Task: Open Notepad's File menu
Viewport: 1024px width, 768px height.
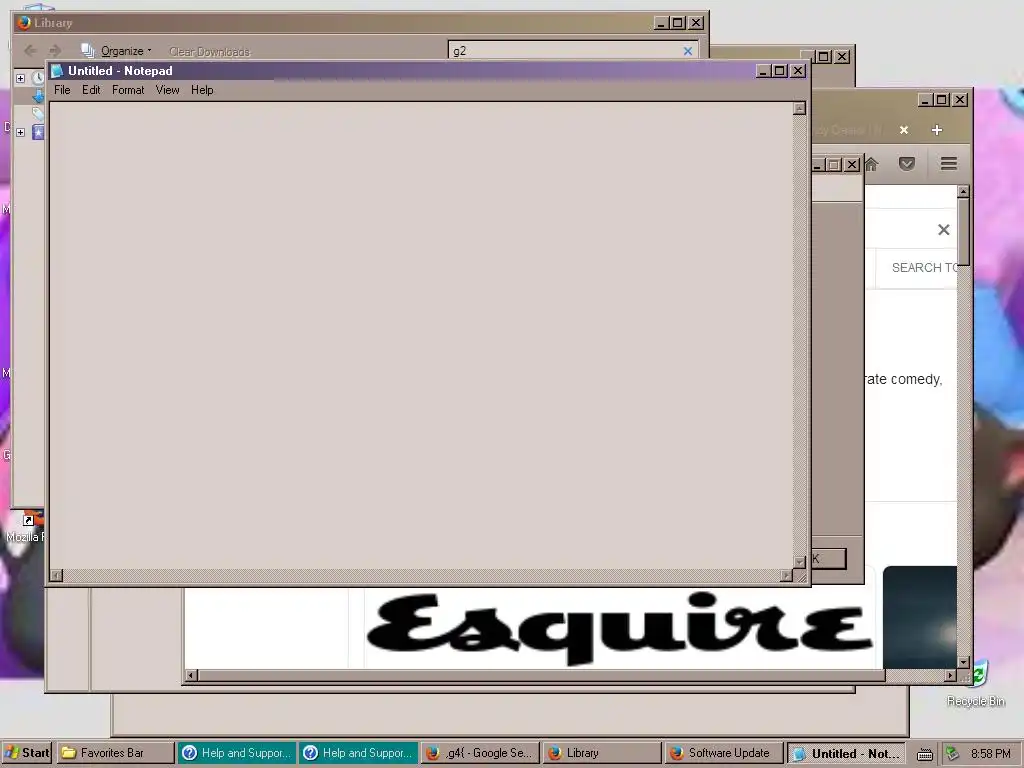Action: coord(62,90)
